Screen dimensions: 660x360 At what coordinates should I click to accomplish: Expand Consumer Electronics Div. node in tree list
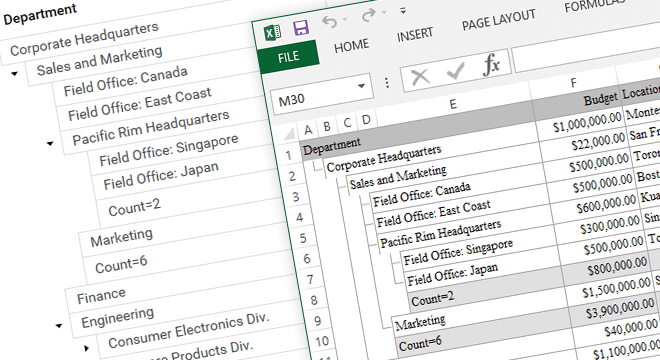(x=86, y=348)
